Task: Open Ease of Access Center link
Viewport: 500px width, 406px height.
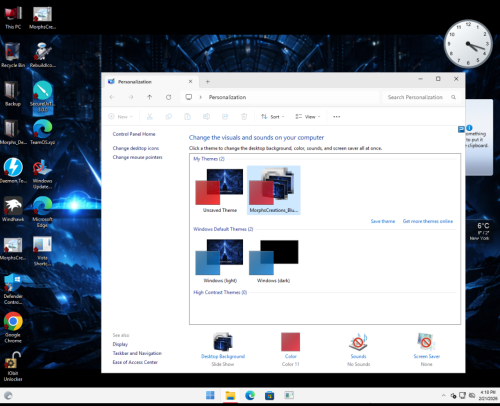Action: [x=135, y=362]
